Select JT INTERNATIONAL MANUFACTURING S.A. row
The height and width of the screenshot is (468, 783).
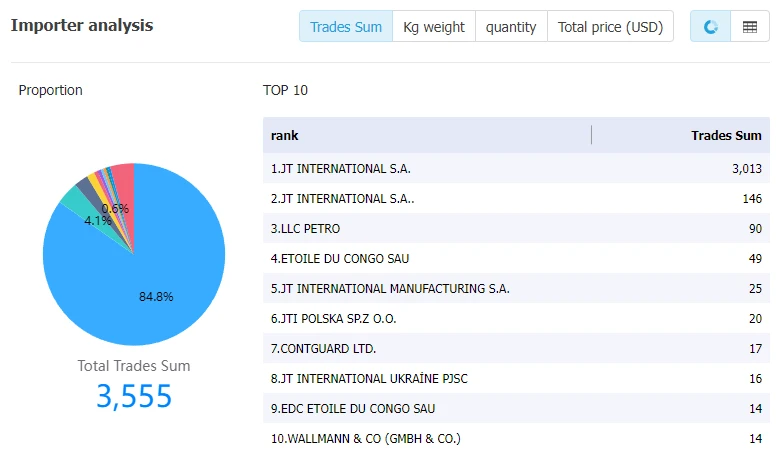[x=516, y=288]
